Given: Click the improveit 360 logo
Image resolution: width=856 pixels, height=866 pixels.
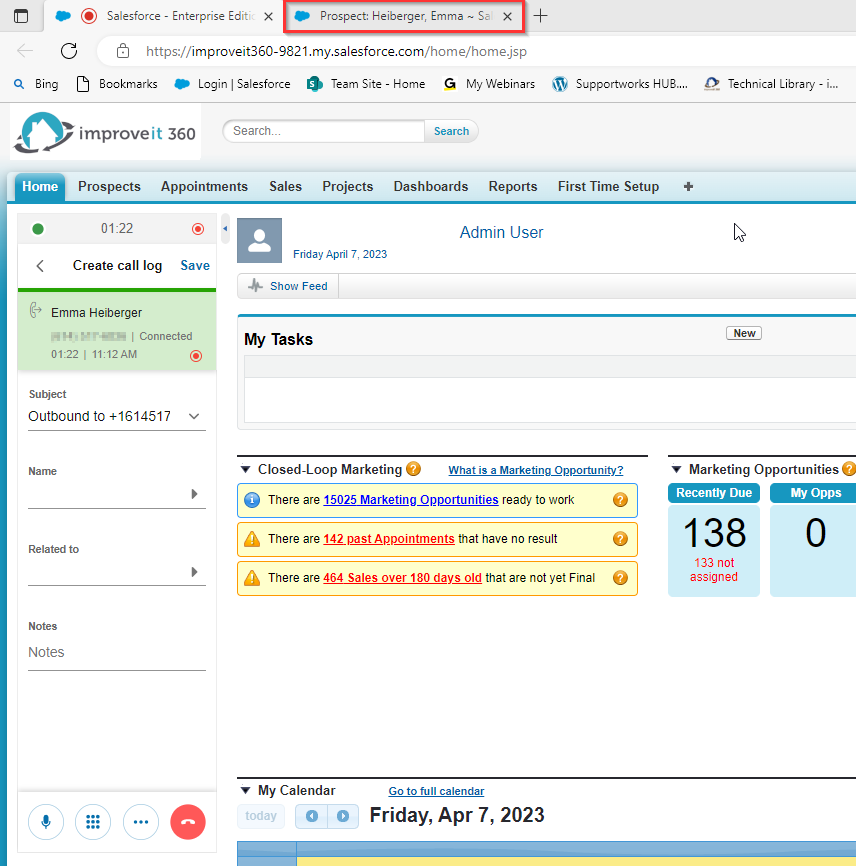Looking at the screenshot, I should [105, 133].
